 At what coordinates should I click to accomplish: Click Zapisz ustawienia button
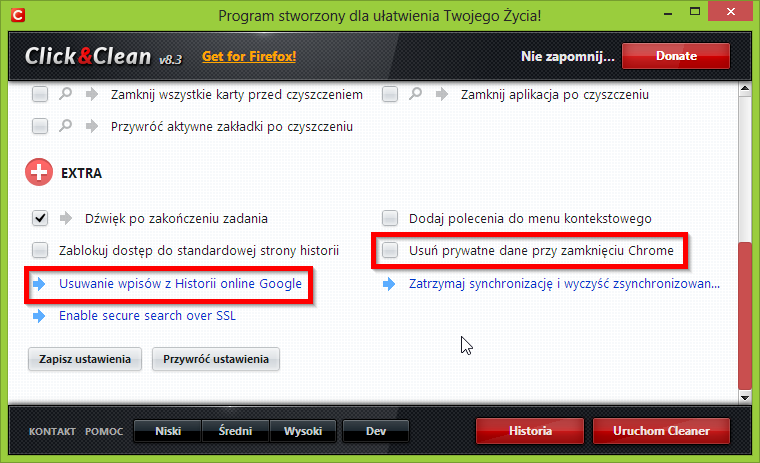(x=85, y=359)
